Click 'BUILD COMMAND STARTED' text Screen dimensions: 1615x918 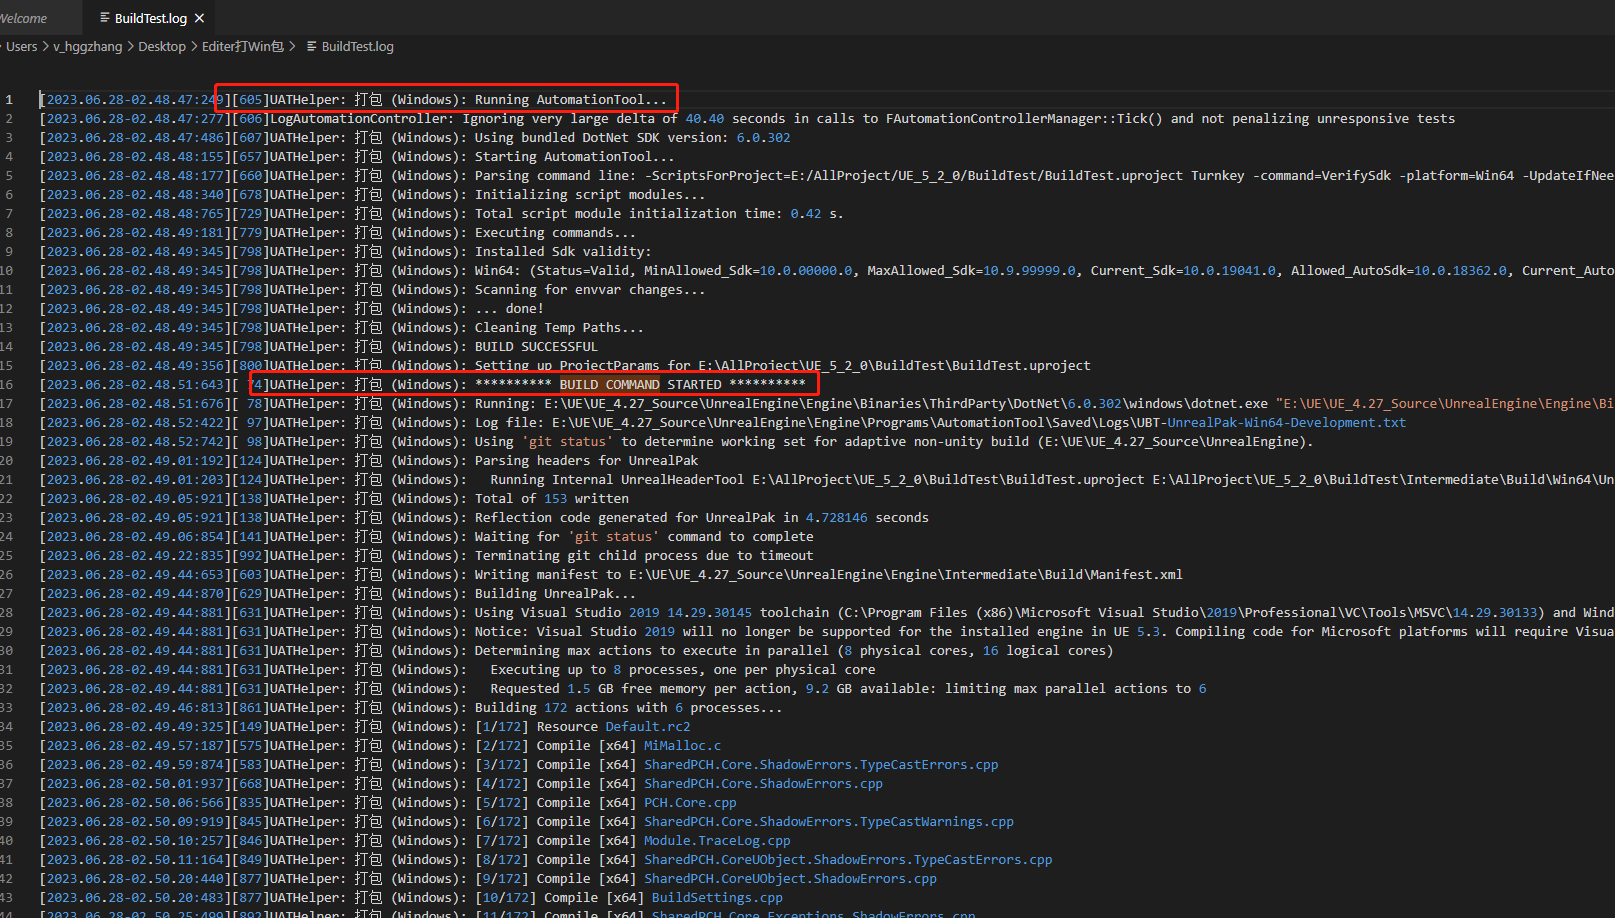[x=640, y=385]
